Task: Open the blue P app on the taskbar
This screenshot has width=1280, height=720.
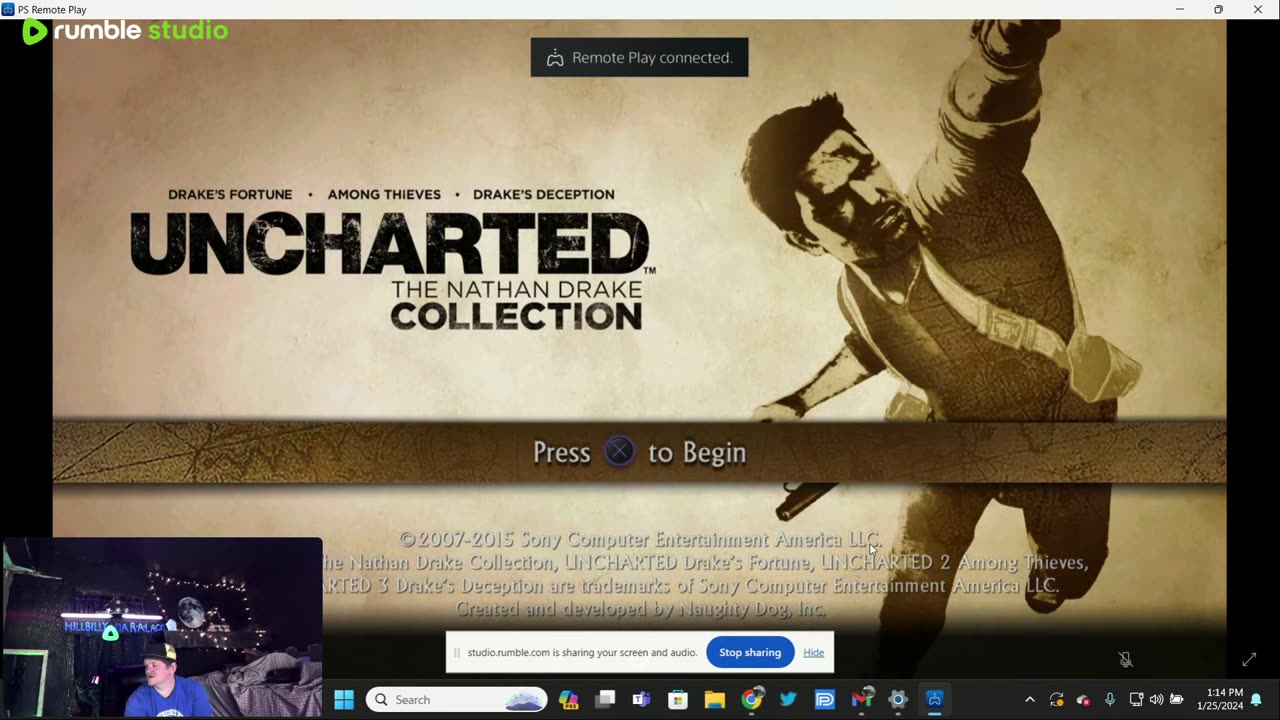Action: 825,700
